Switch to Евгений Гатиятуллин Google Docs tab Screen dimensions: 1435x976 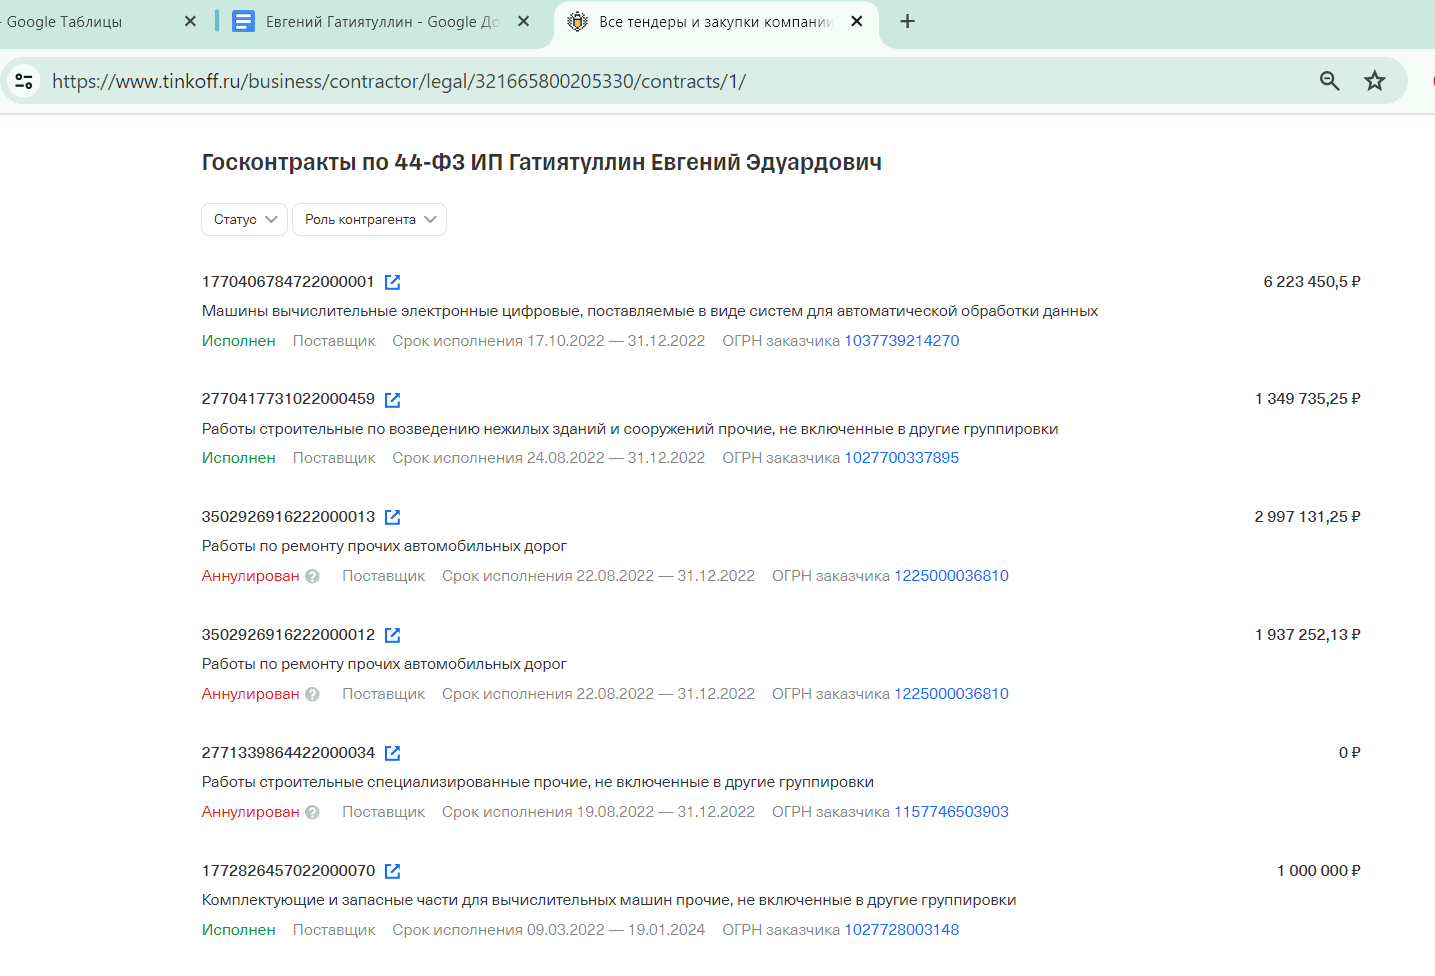click(x=382, y=21)
